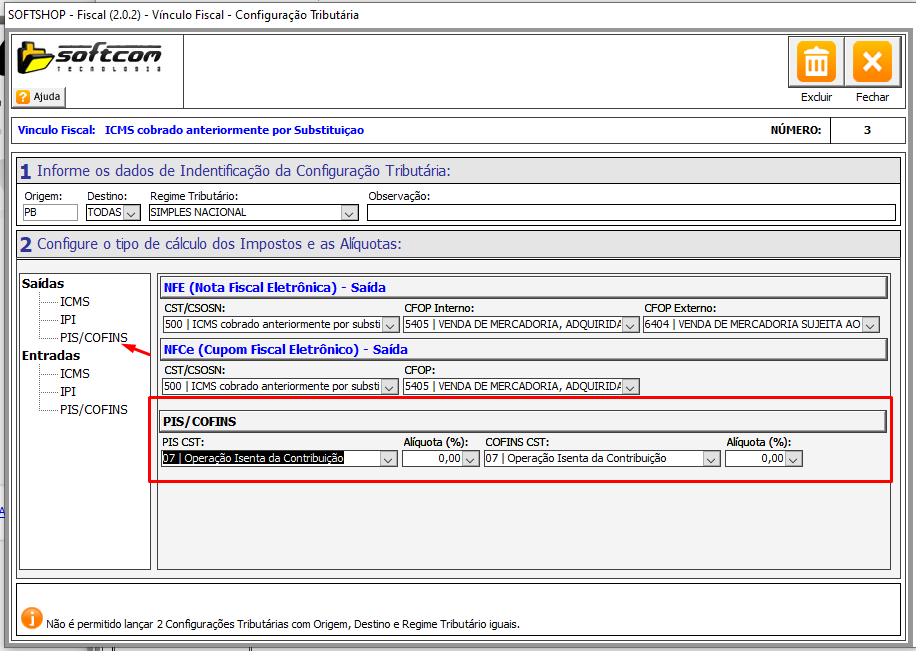
Task: Click the Excluir trash can icon
Action: coord(817,63)
